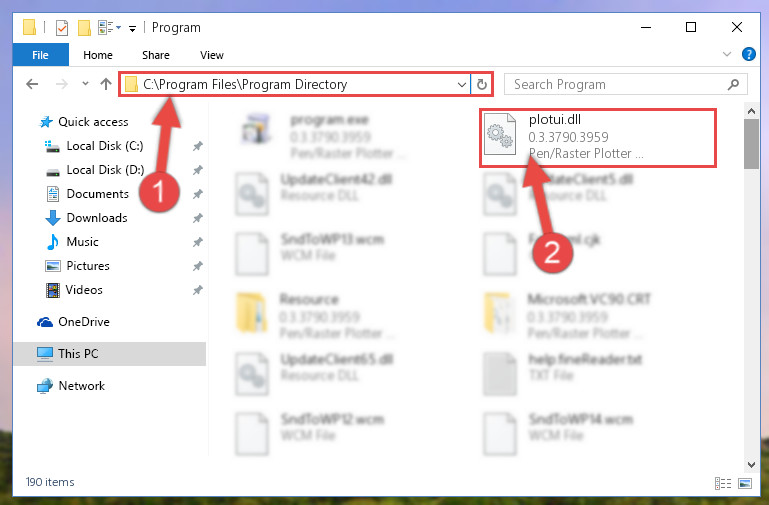Screen dimensions: 769x505
Task: Switch to details view mode
Action: pyautogui.click(x=723, y=483)
